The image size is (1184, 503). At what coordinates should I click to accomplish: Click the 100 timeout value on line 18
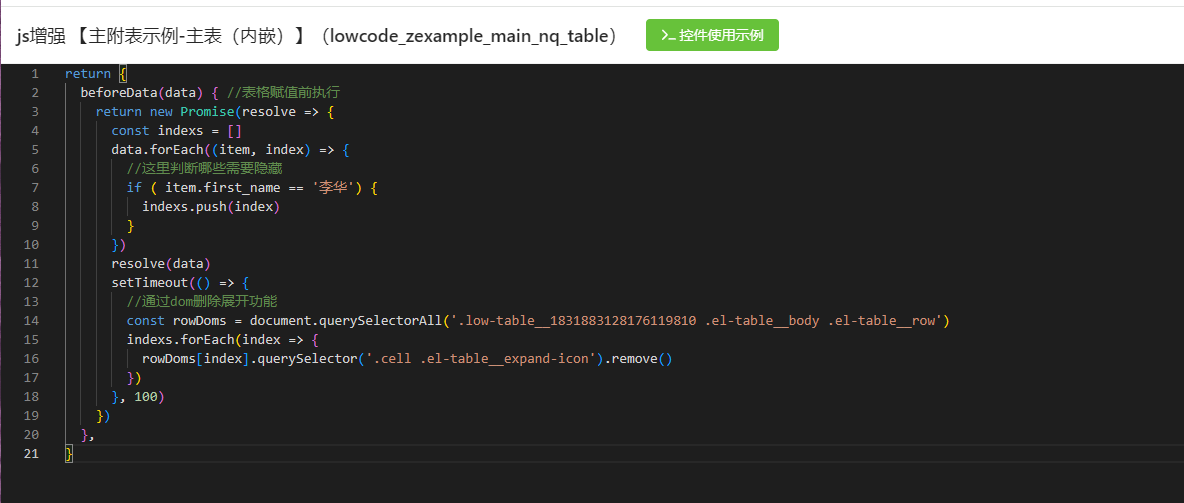tap(145, 397)
